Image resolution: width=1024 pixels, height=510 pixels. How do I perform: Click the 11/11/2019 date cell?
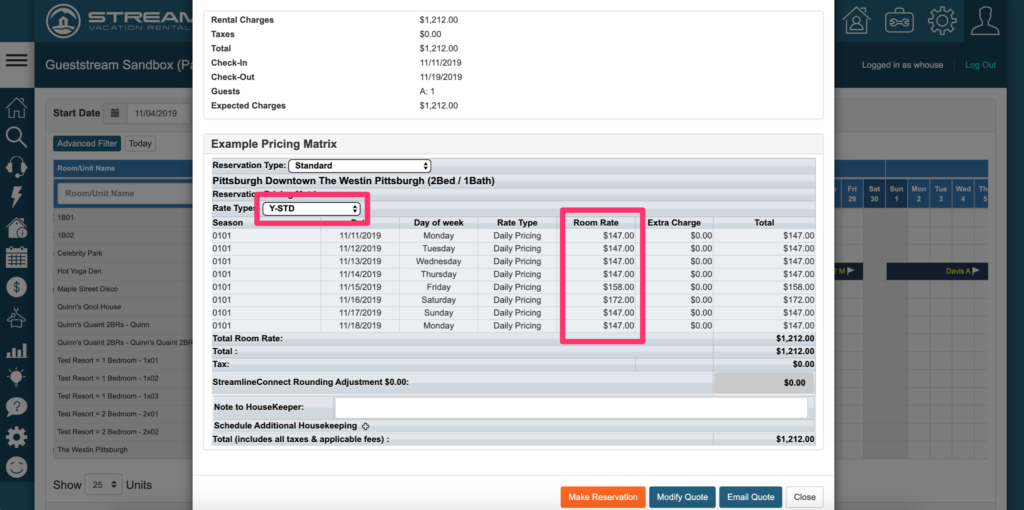point(360,236)
